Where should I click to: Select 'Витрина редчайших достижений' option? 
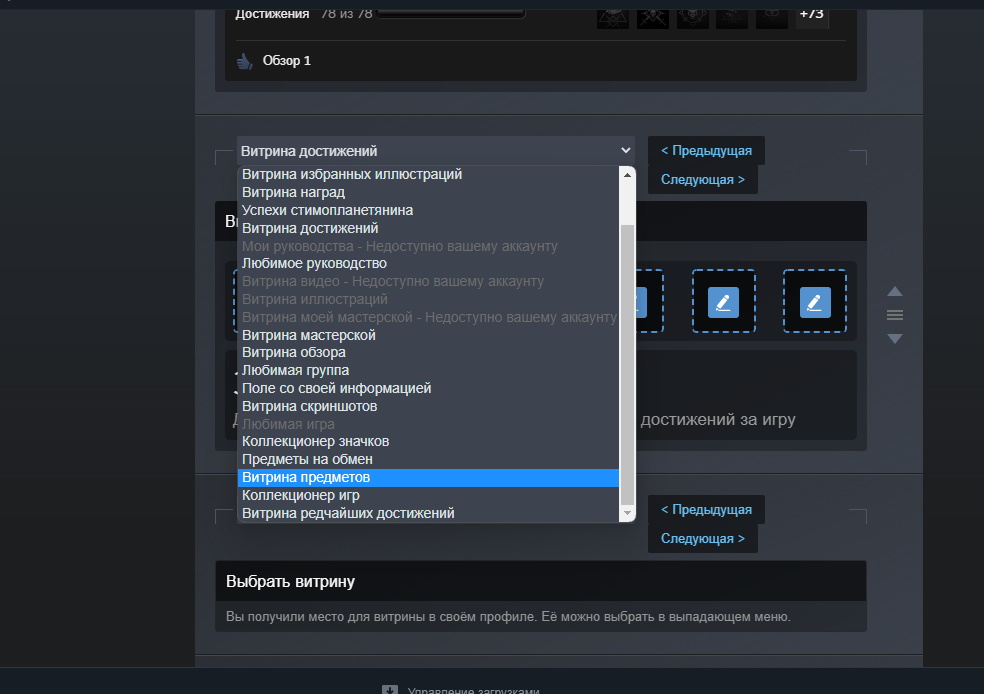coord(428,513)
